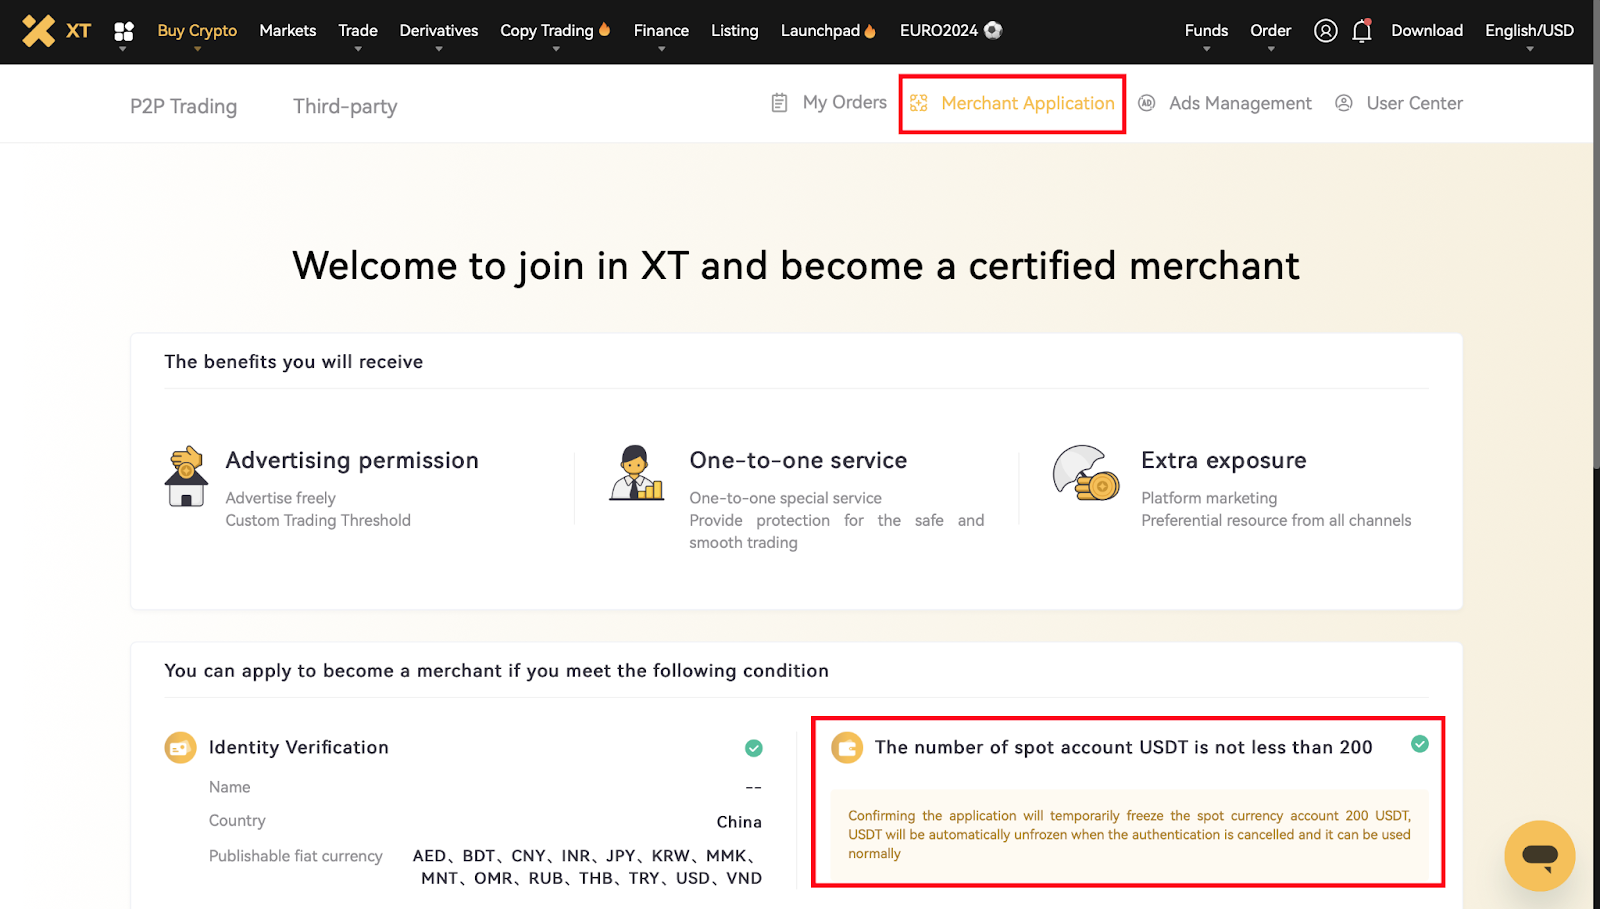Screen dimensions: 1600x909
Task: Click the User Center person icon
Action: pyautogui.click(x=1344, y=103)
